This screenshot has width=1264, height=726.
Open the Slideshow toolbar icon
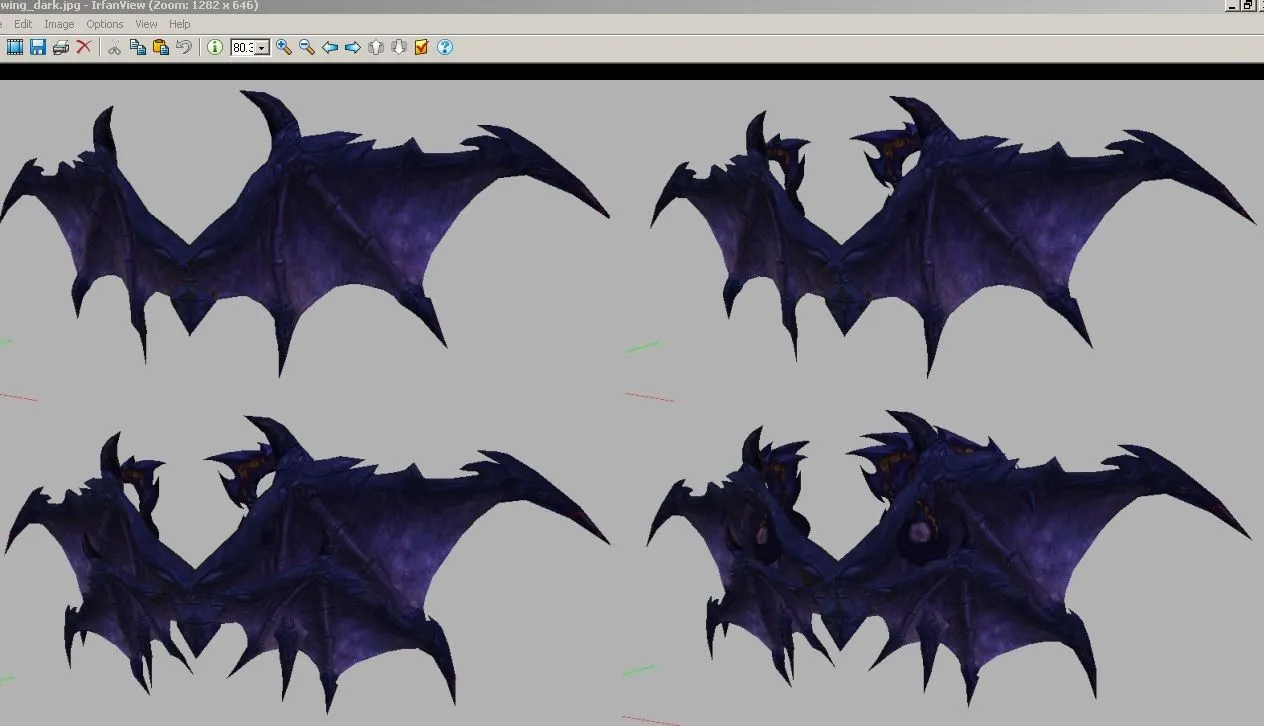[x=15, y=47]
